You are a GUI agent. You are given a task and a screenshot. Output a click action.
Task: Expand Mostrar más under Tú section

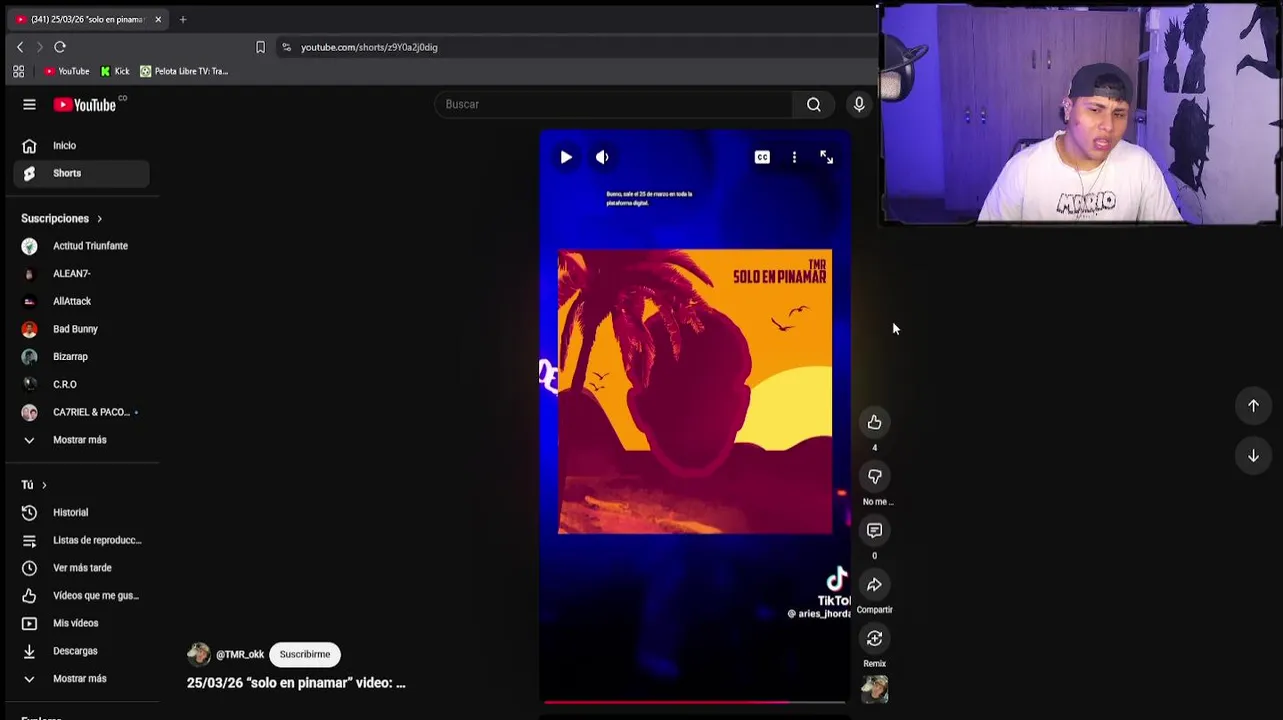pos(82,678)
